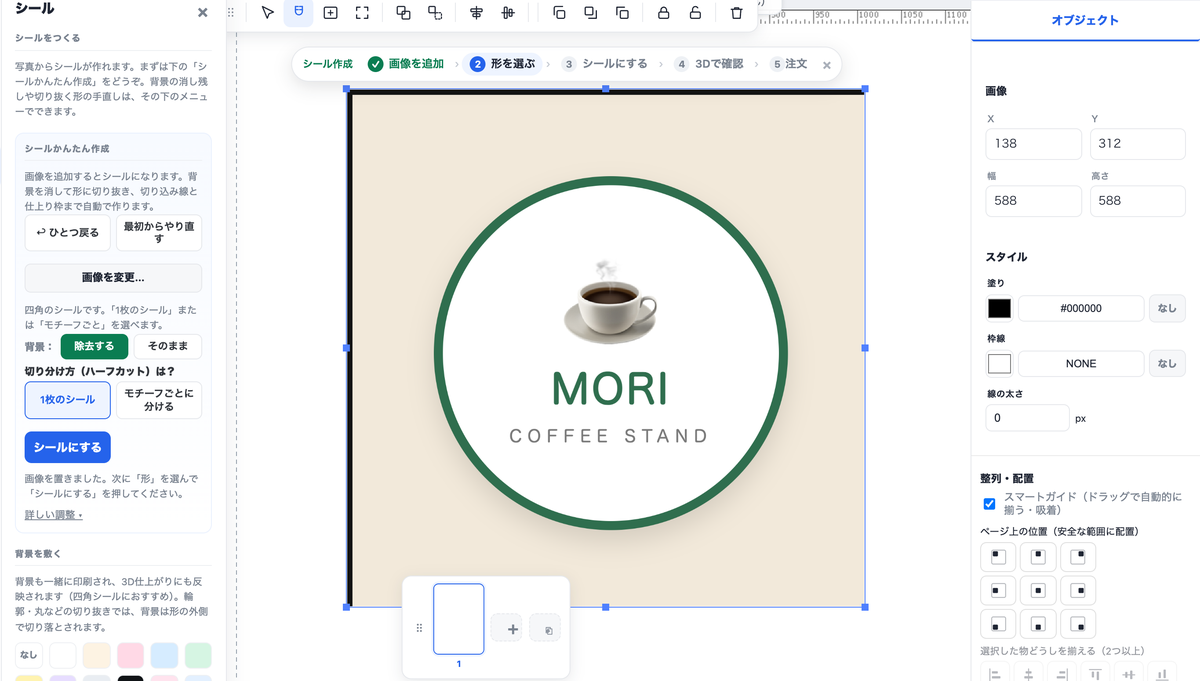Align objects to vertical middle
1200x681 pixels.
(x=508, y=13)
